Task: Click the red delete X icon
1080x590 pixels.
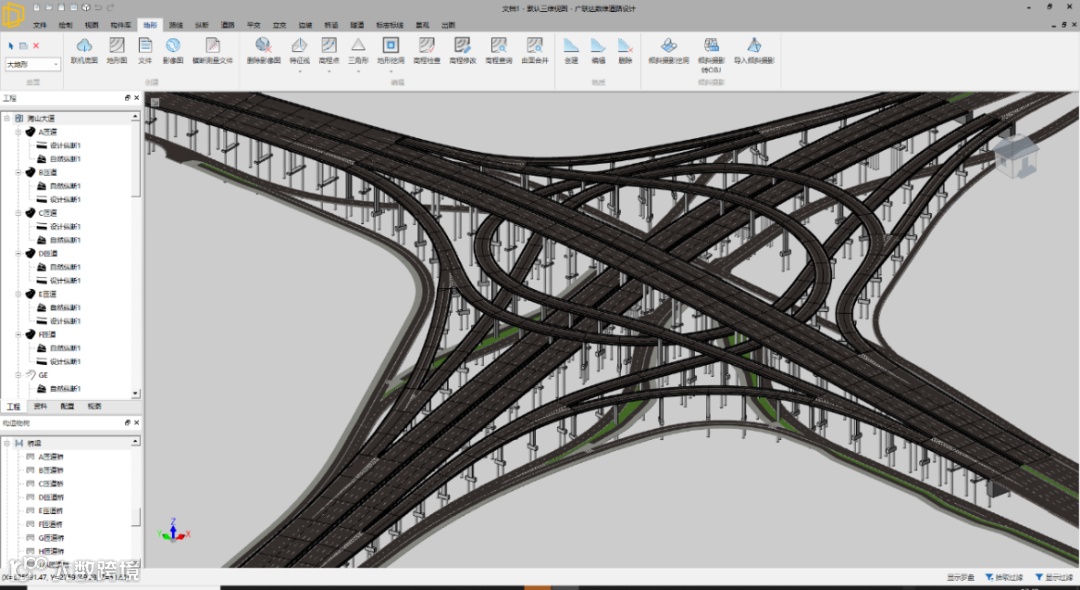Action: pyautogui.click(x=36, y=46)
